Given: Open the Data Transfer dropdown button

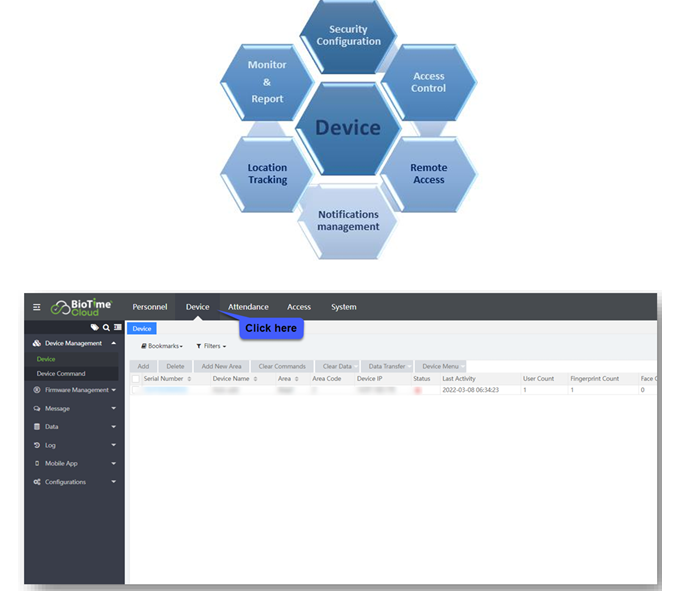Looking at the screenshot, I should (x=388, y=367).
